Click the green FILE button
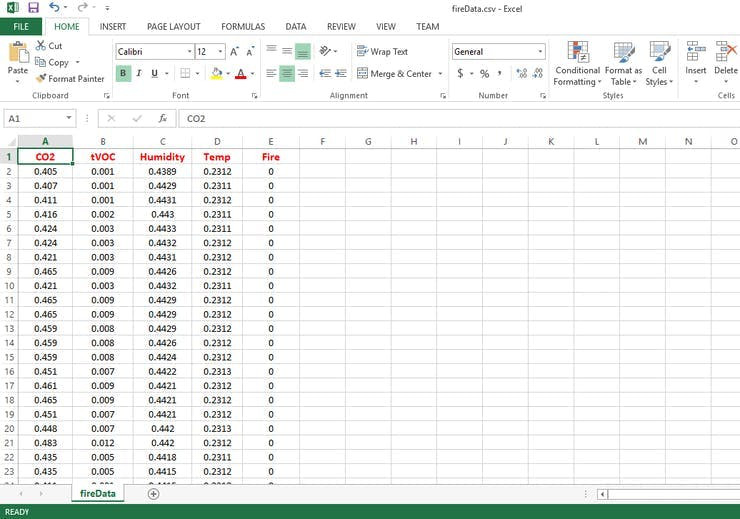This screenshot has height=519, width=740. [20, 27]
